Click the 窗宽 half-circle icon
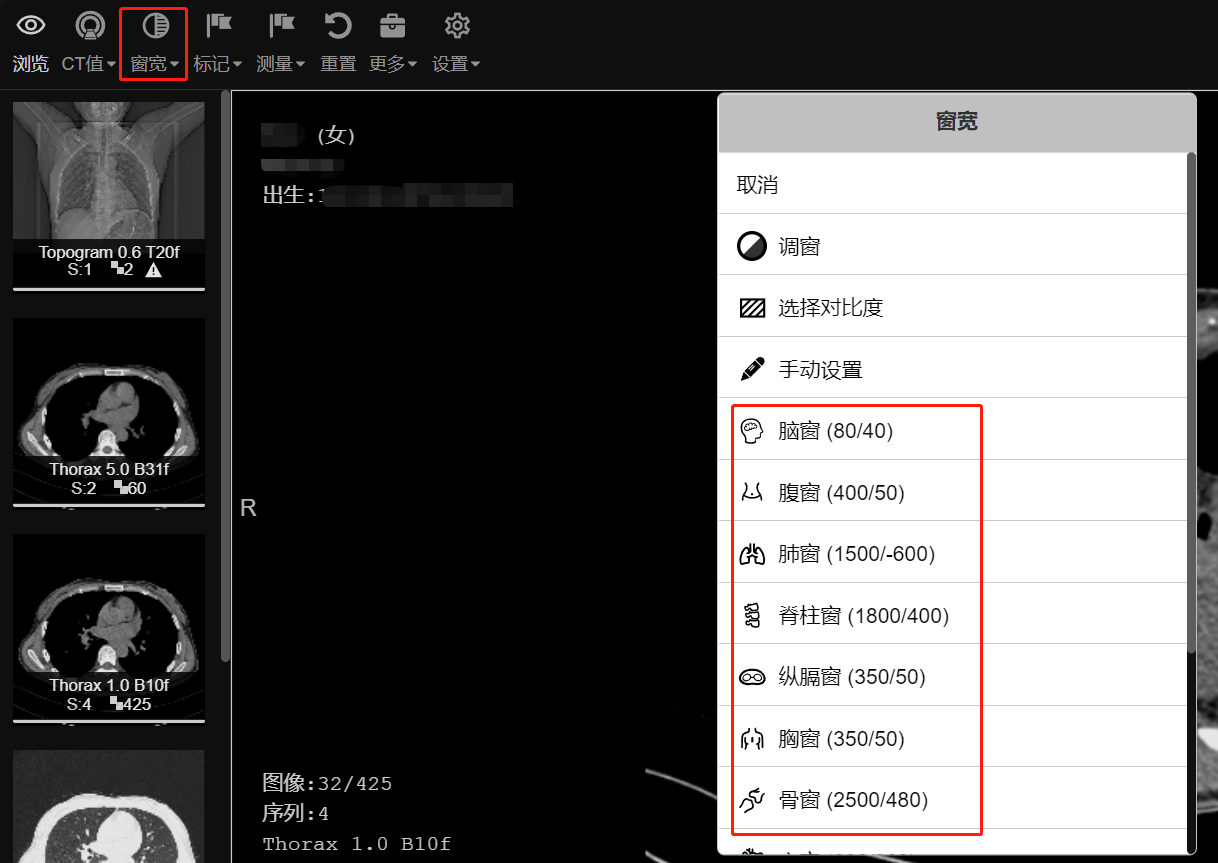The image size is (1218, 863). [154, 25]
